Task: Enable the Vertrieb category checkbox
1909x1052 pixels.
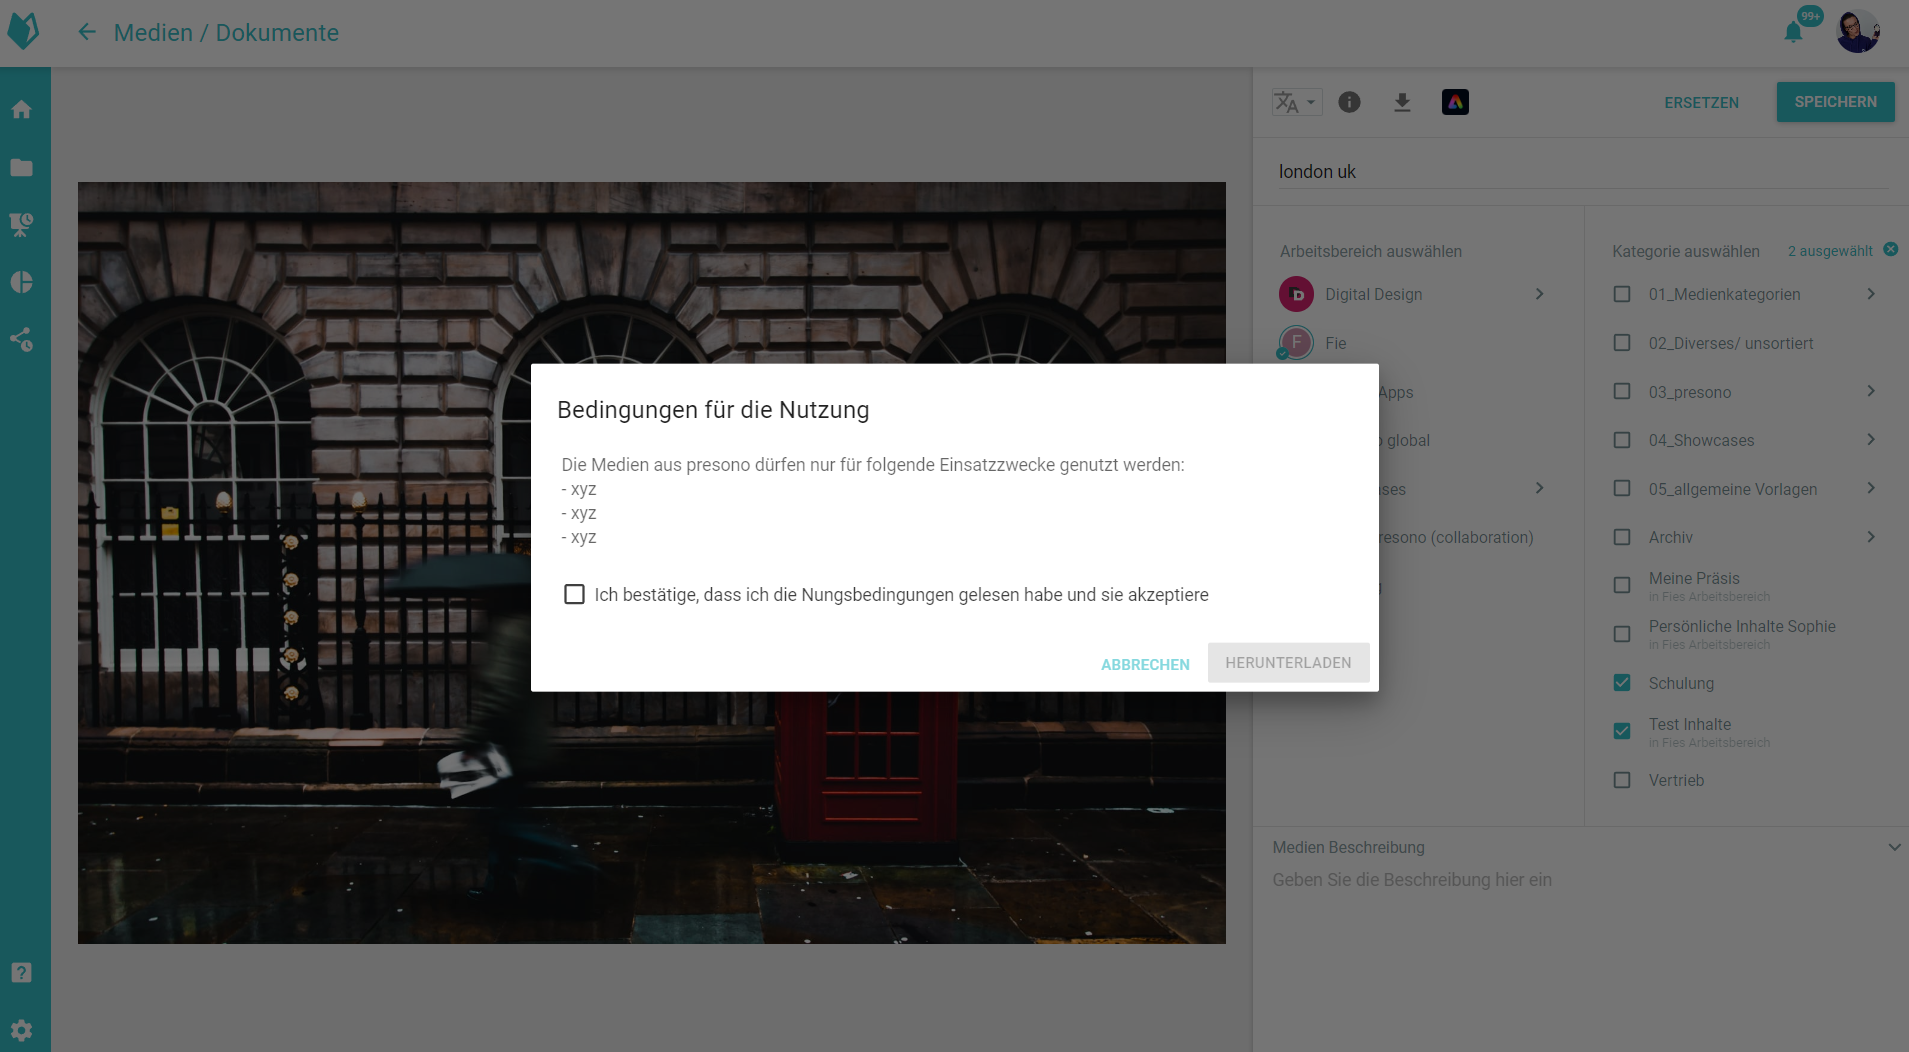Action: [1622, 780]
